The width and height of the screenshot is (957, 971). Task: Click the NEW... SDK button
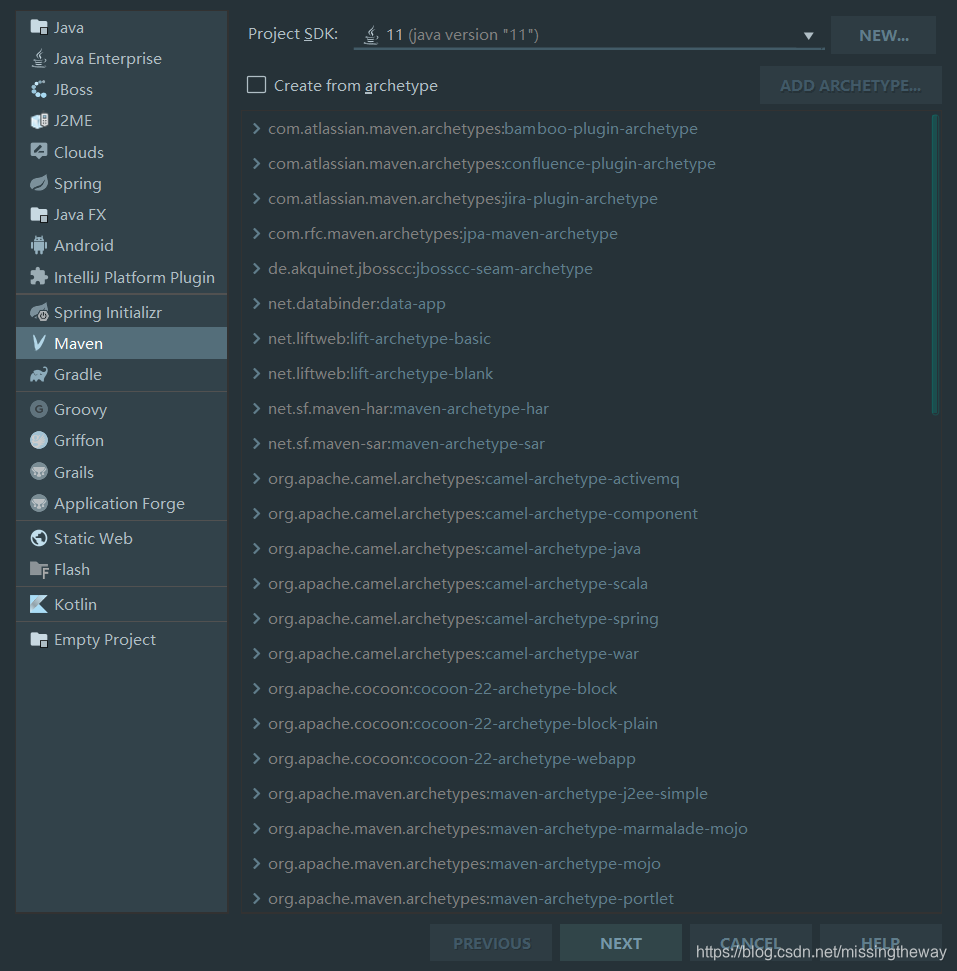point(883,35)
